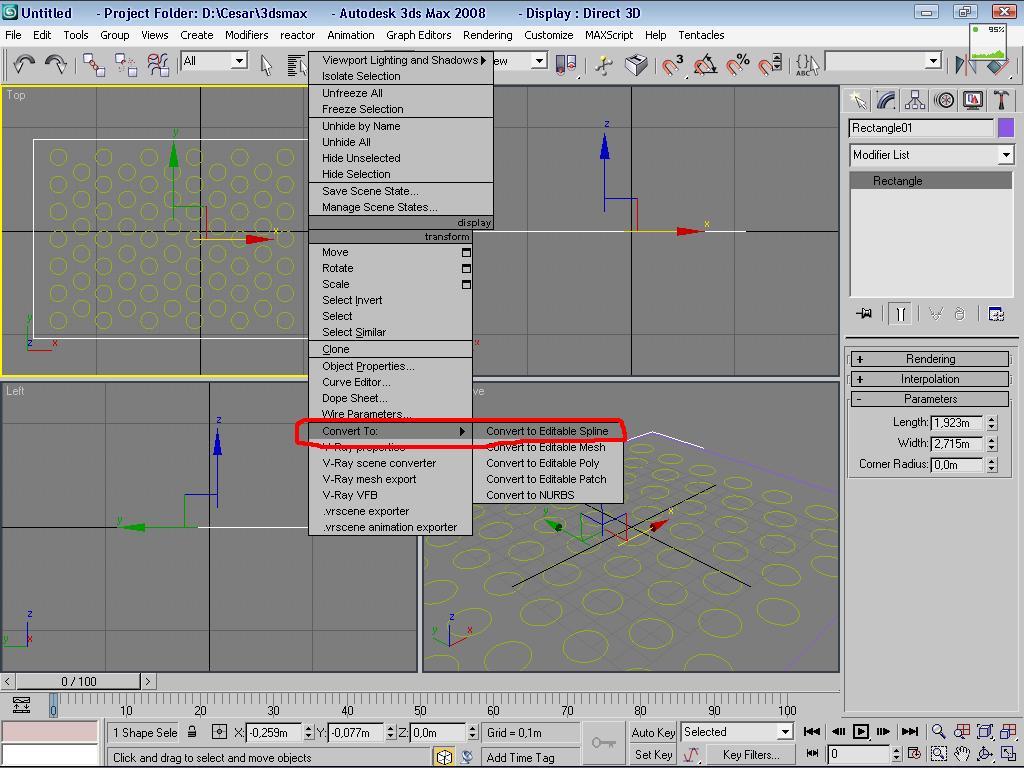Activate the Select and Link tool
The image size is (1024, 768).
[93, 64]
